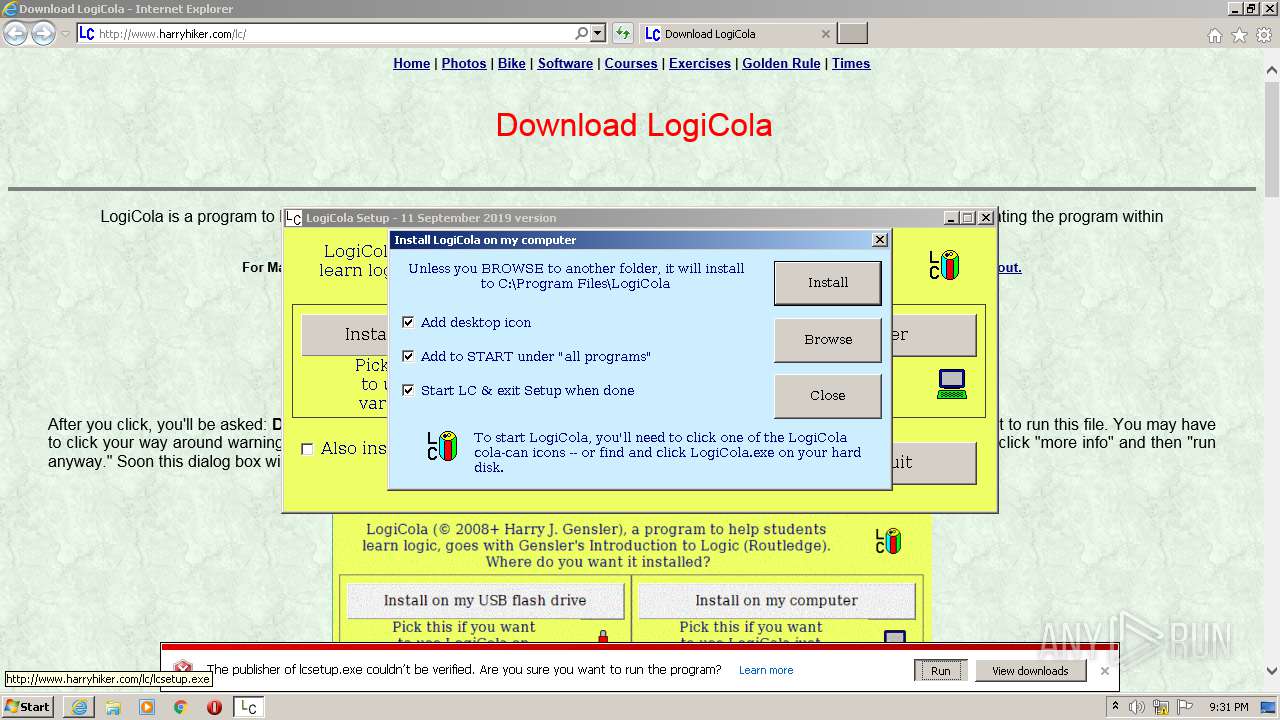Click the Install button in dialog
Screen dimensions: 1280x720
click(x=828, y=283)
